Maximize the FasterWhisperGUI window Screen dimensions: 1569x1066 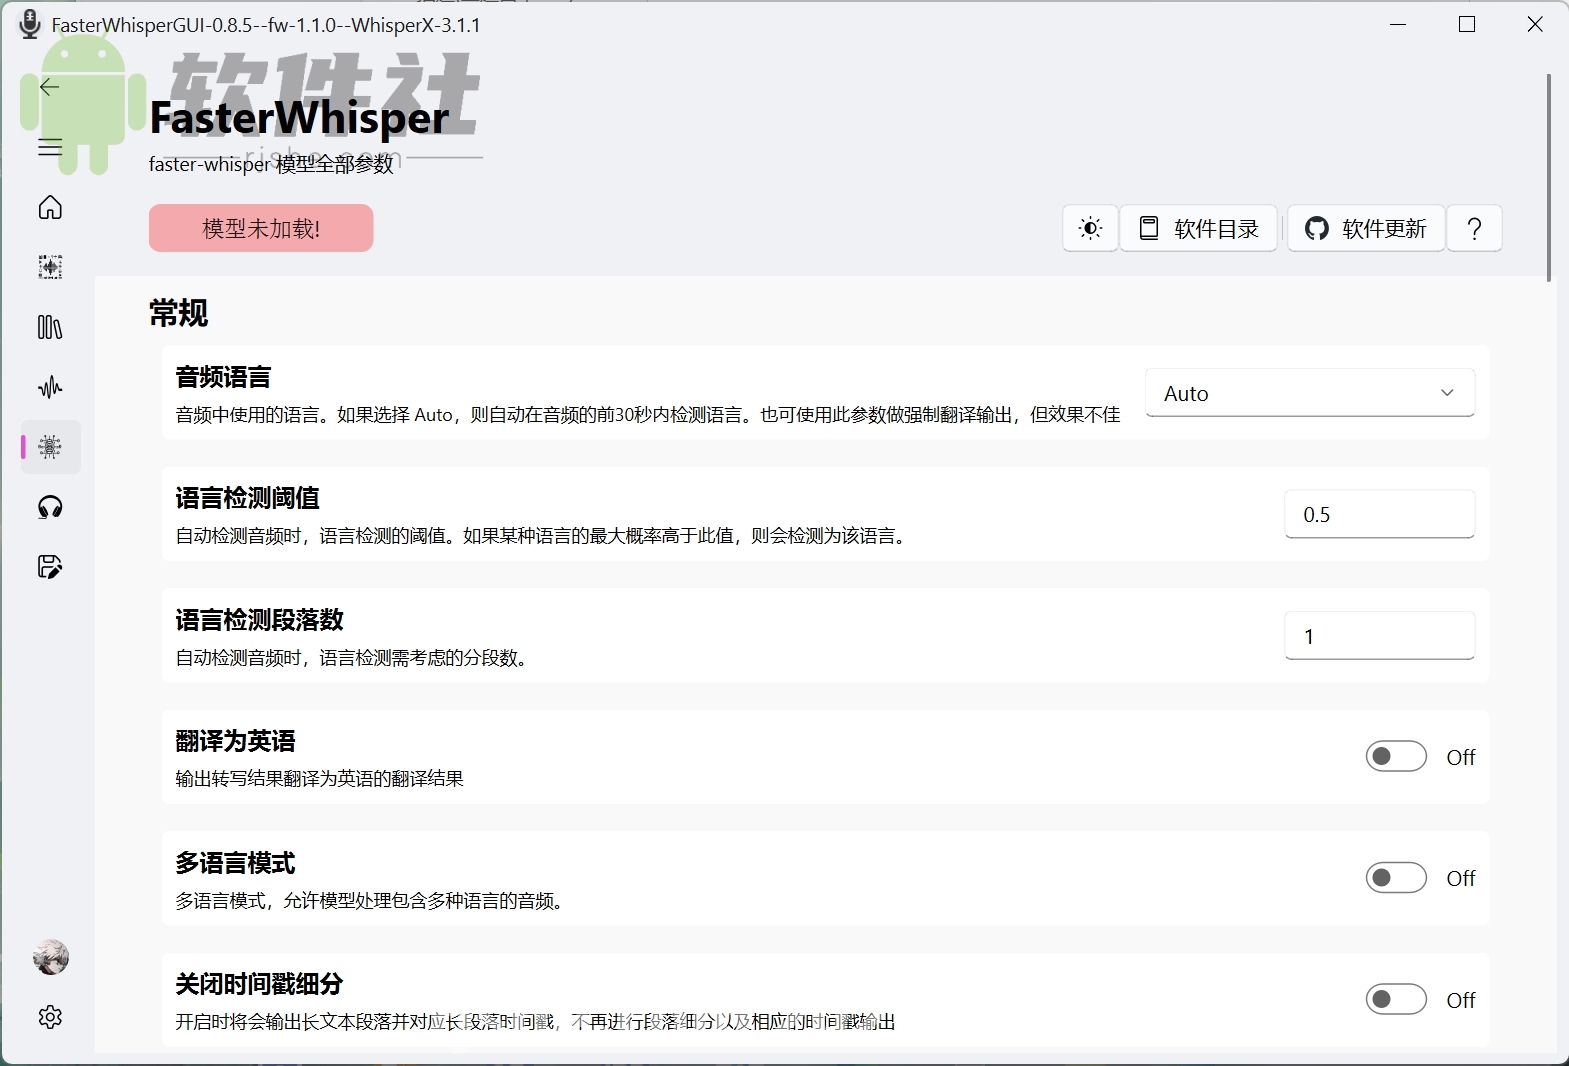(x=1467, y=24)
